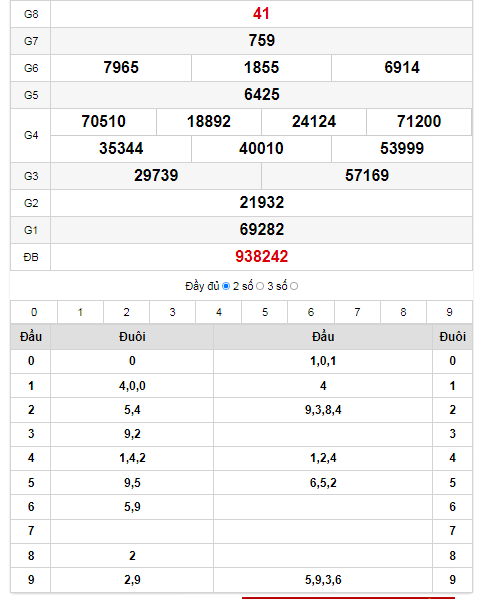Click digit filter tab 8
The width and height of the screenshot is (479, 599).
[403, 312]
